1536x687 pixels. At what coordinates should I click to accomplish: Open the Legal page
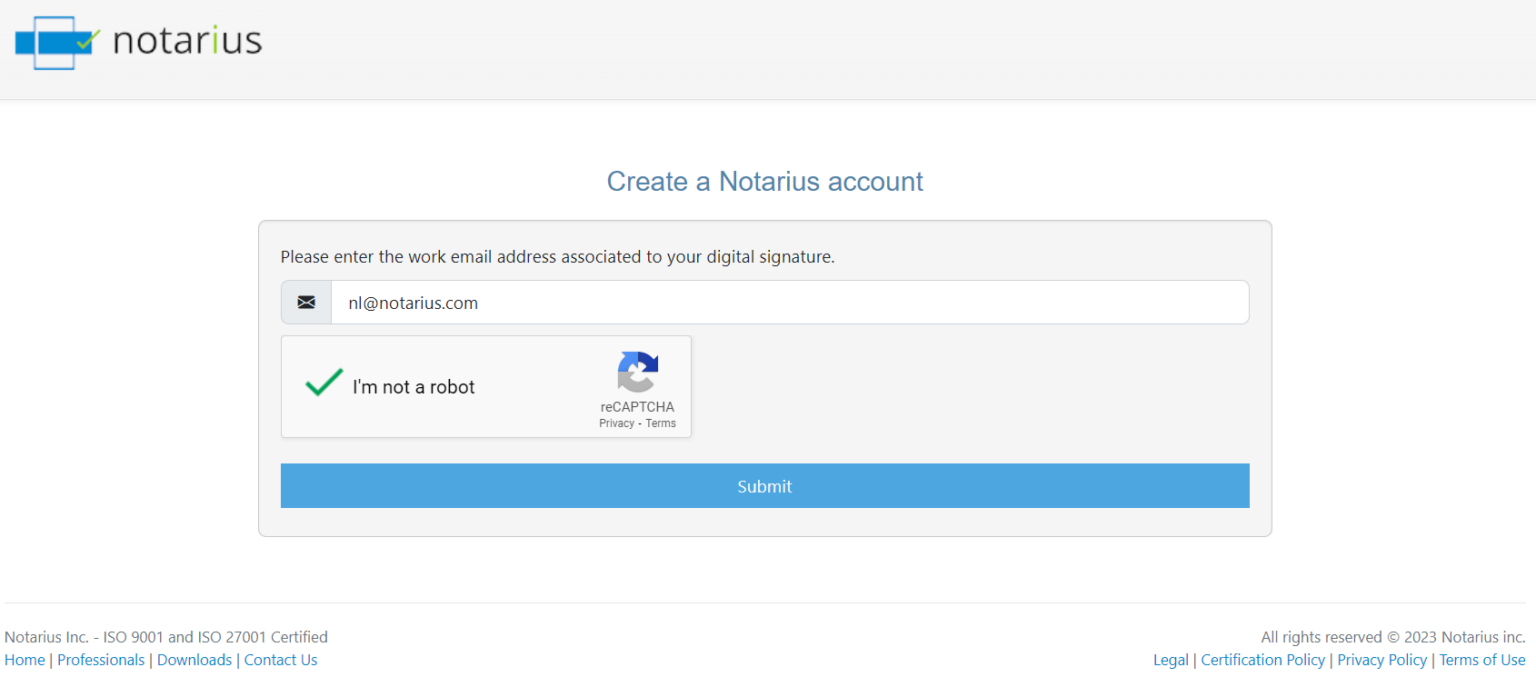click(1170, 659)
